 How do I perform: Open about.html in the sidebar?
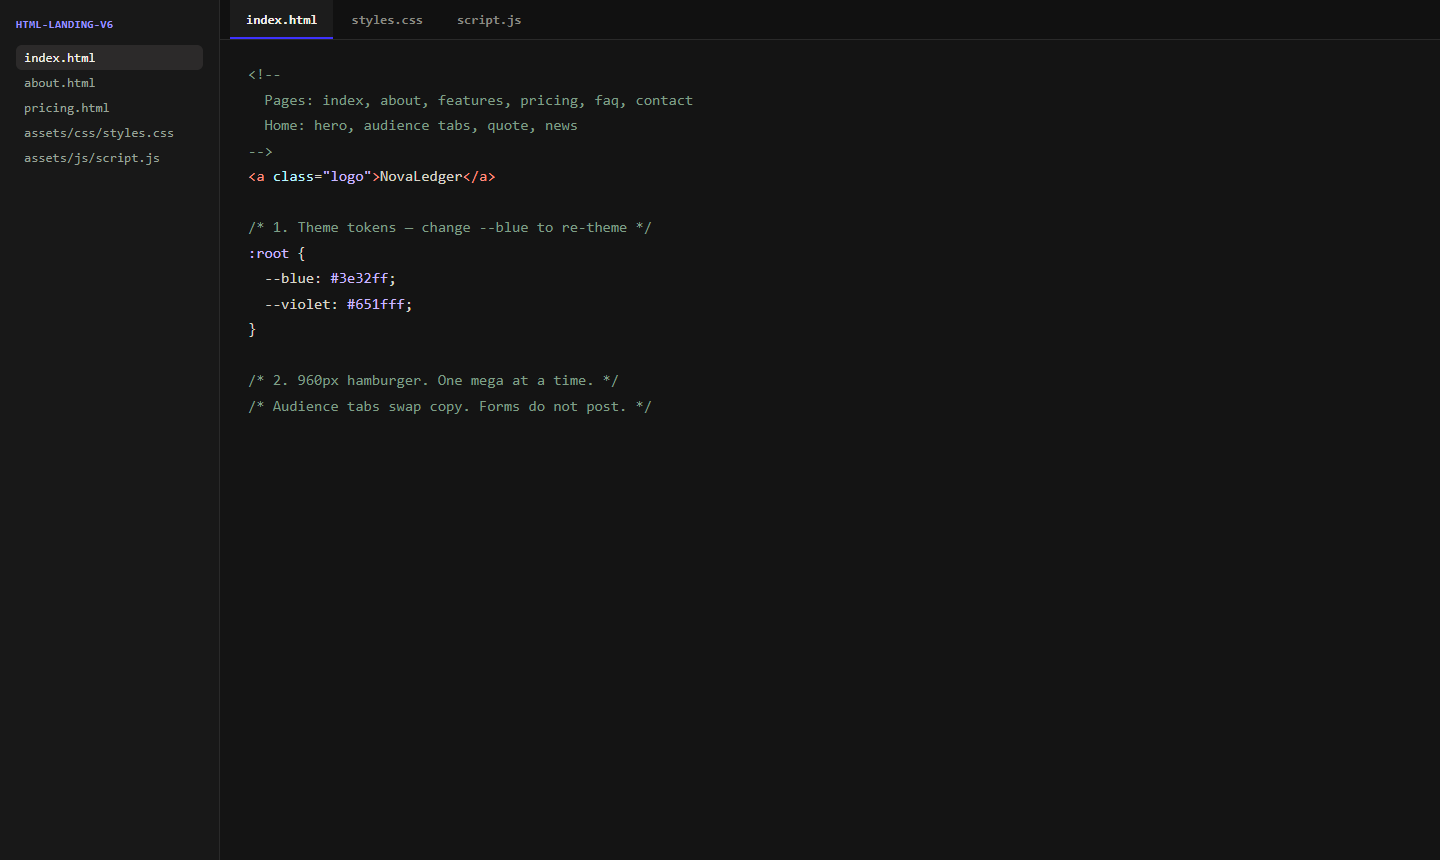click(x=109, y=83)
